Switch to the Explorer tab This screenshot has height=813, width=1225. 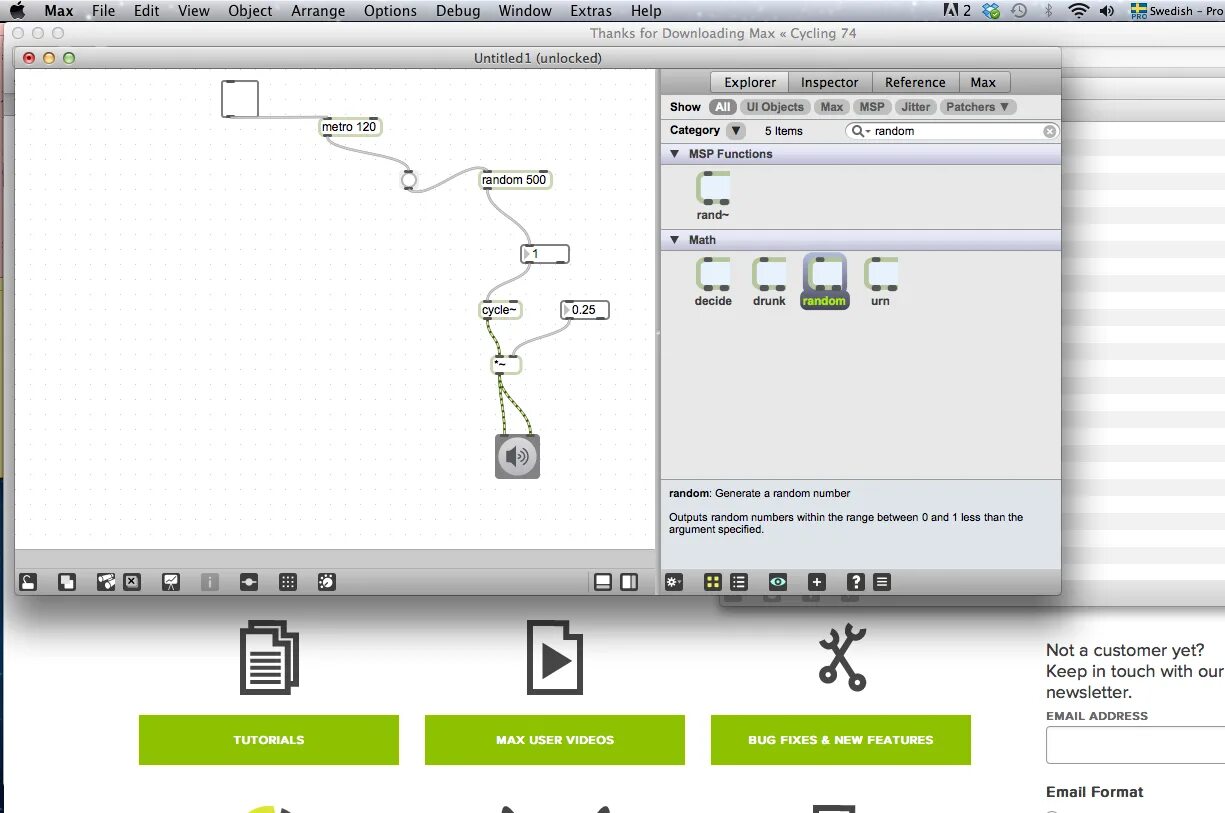750,82
